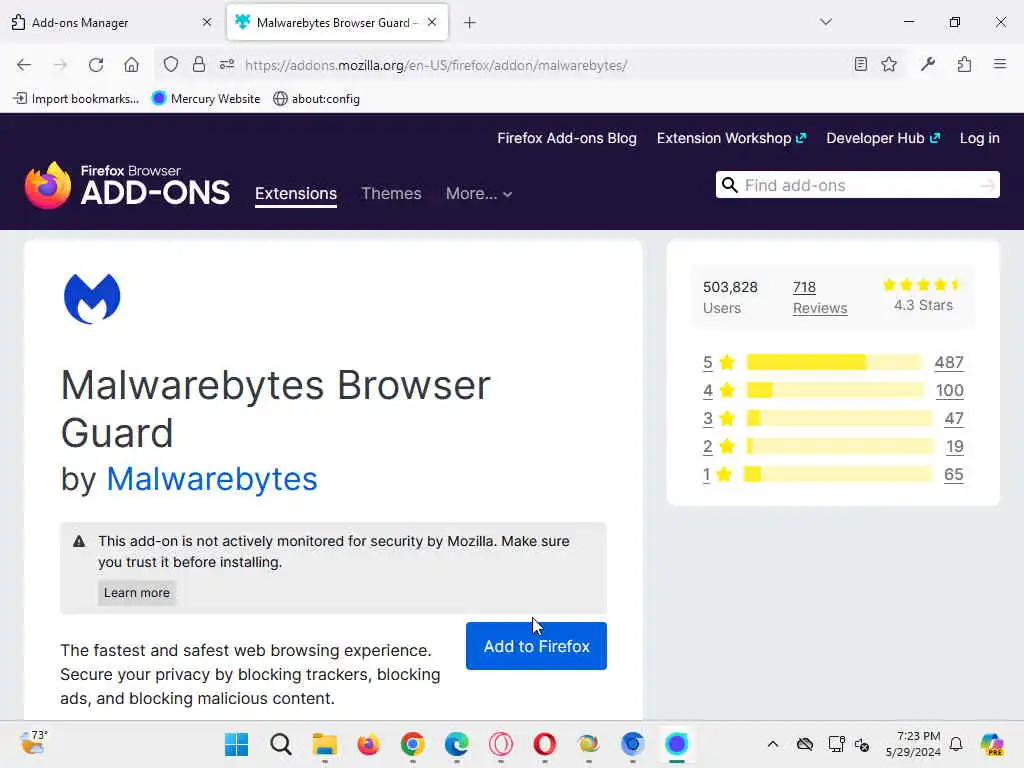The width and height of the screenshot is (1024, 768).
Task: Click the two-star rating bar
Action: pos(840,446)
